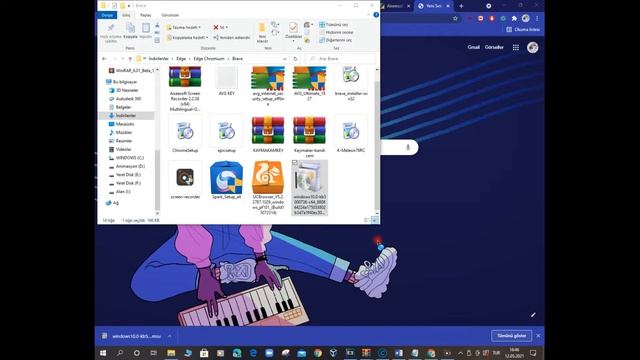Refresh the Explorer folder view
The height and width of the screenshot is (360, 640).
point(295,59)
